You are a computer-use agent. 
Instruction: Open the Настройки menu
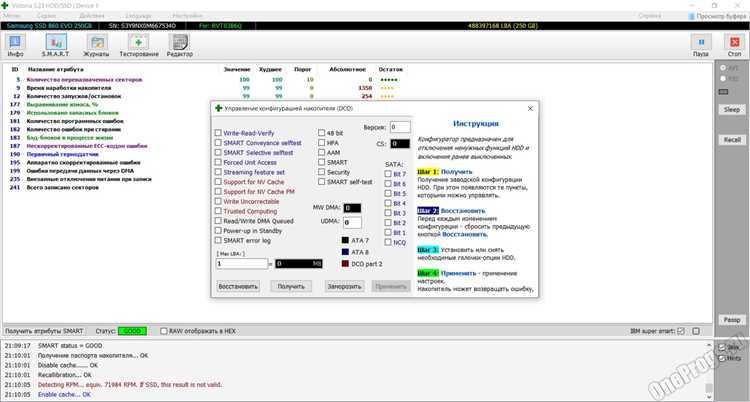point(187,16)
